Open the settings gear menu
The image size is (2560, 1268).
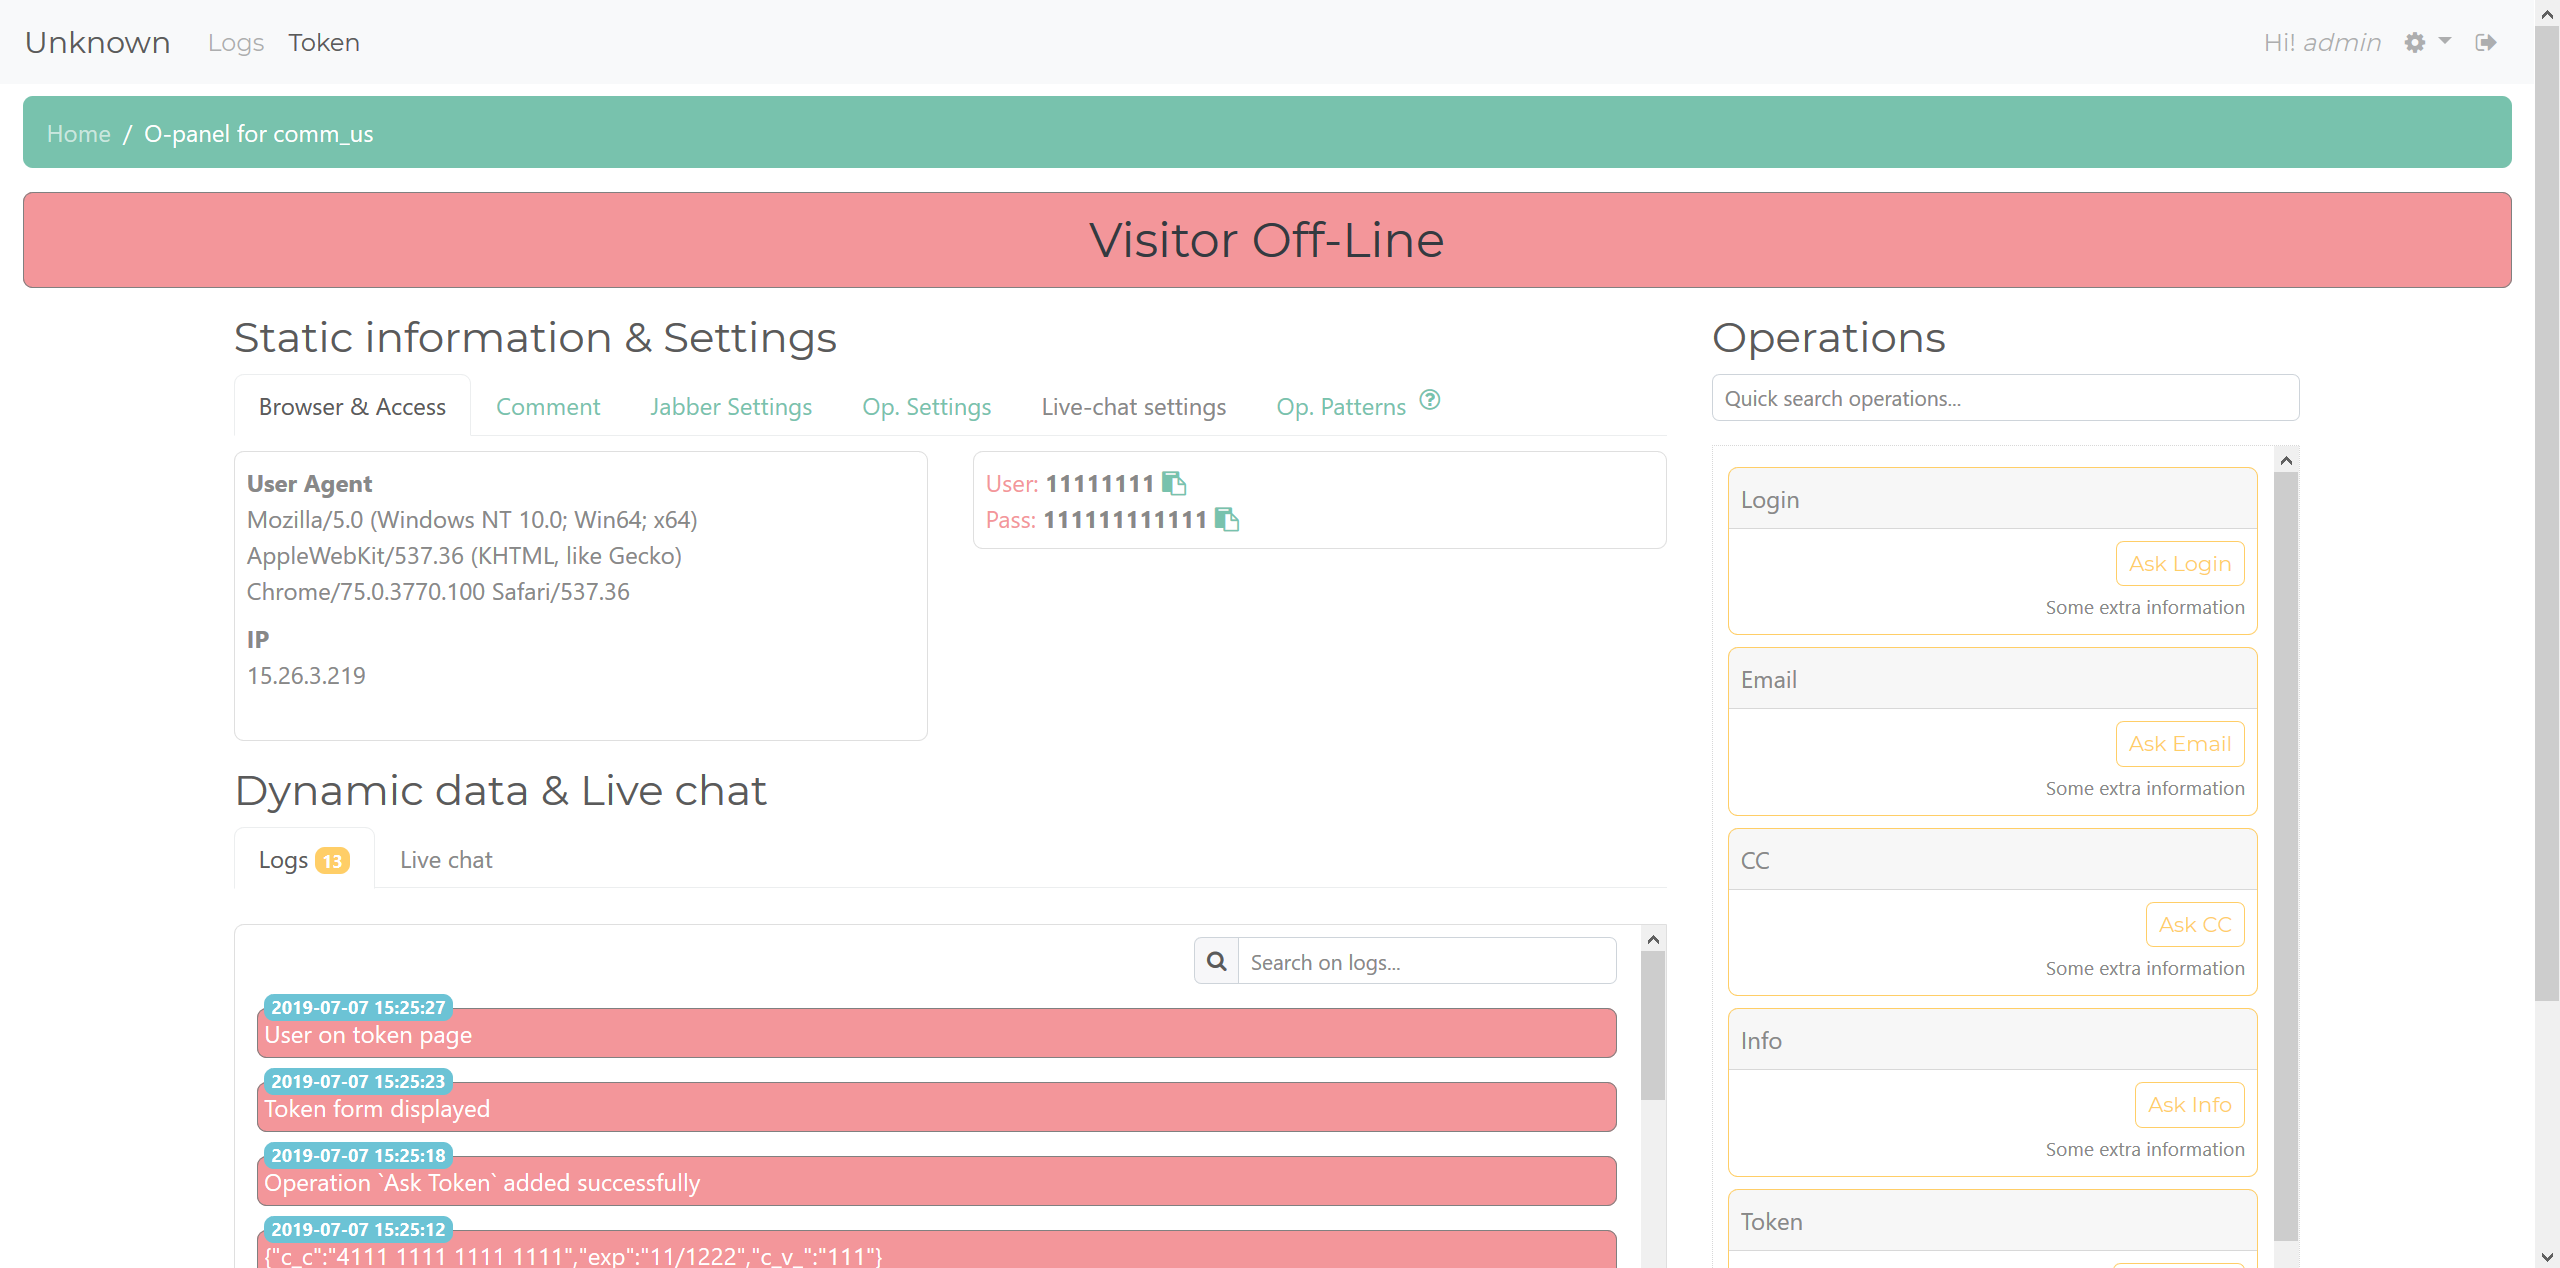(x=2415, y=43)
